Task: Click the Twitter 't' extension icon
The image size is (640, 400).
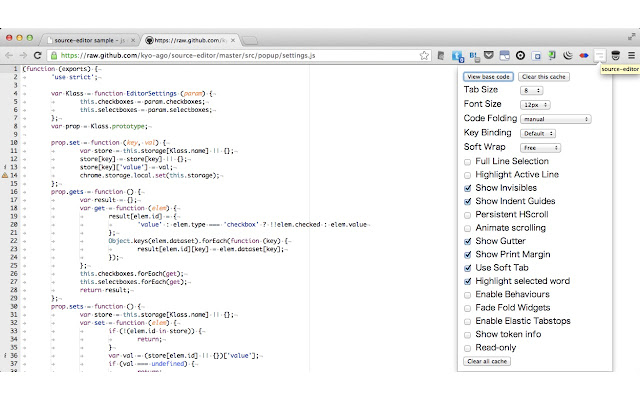Action: coord(457,56)
